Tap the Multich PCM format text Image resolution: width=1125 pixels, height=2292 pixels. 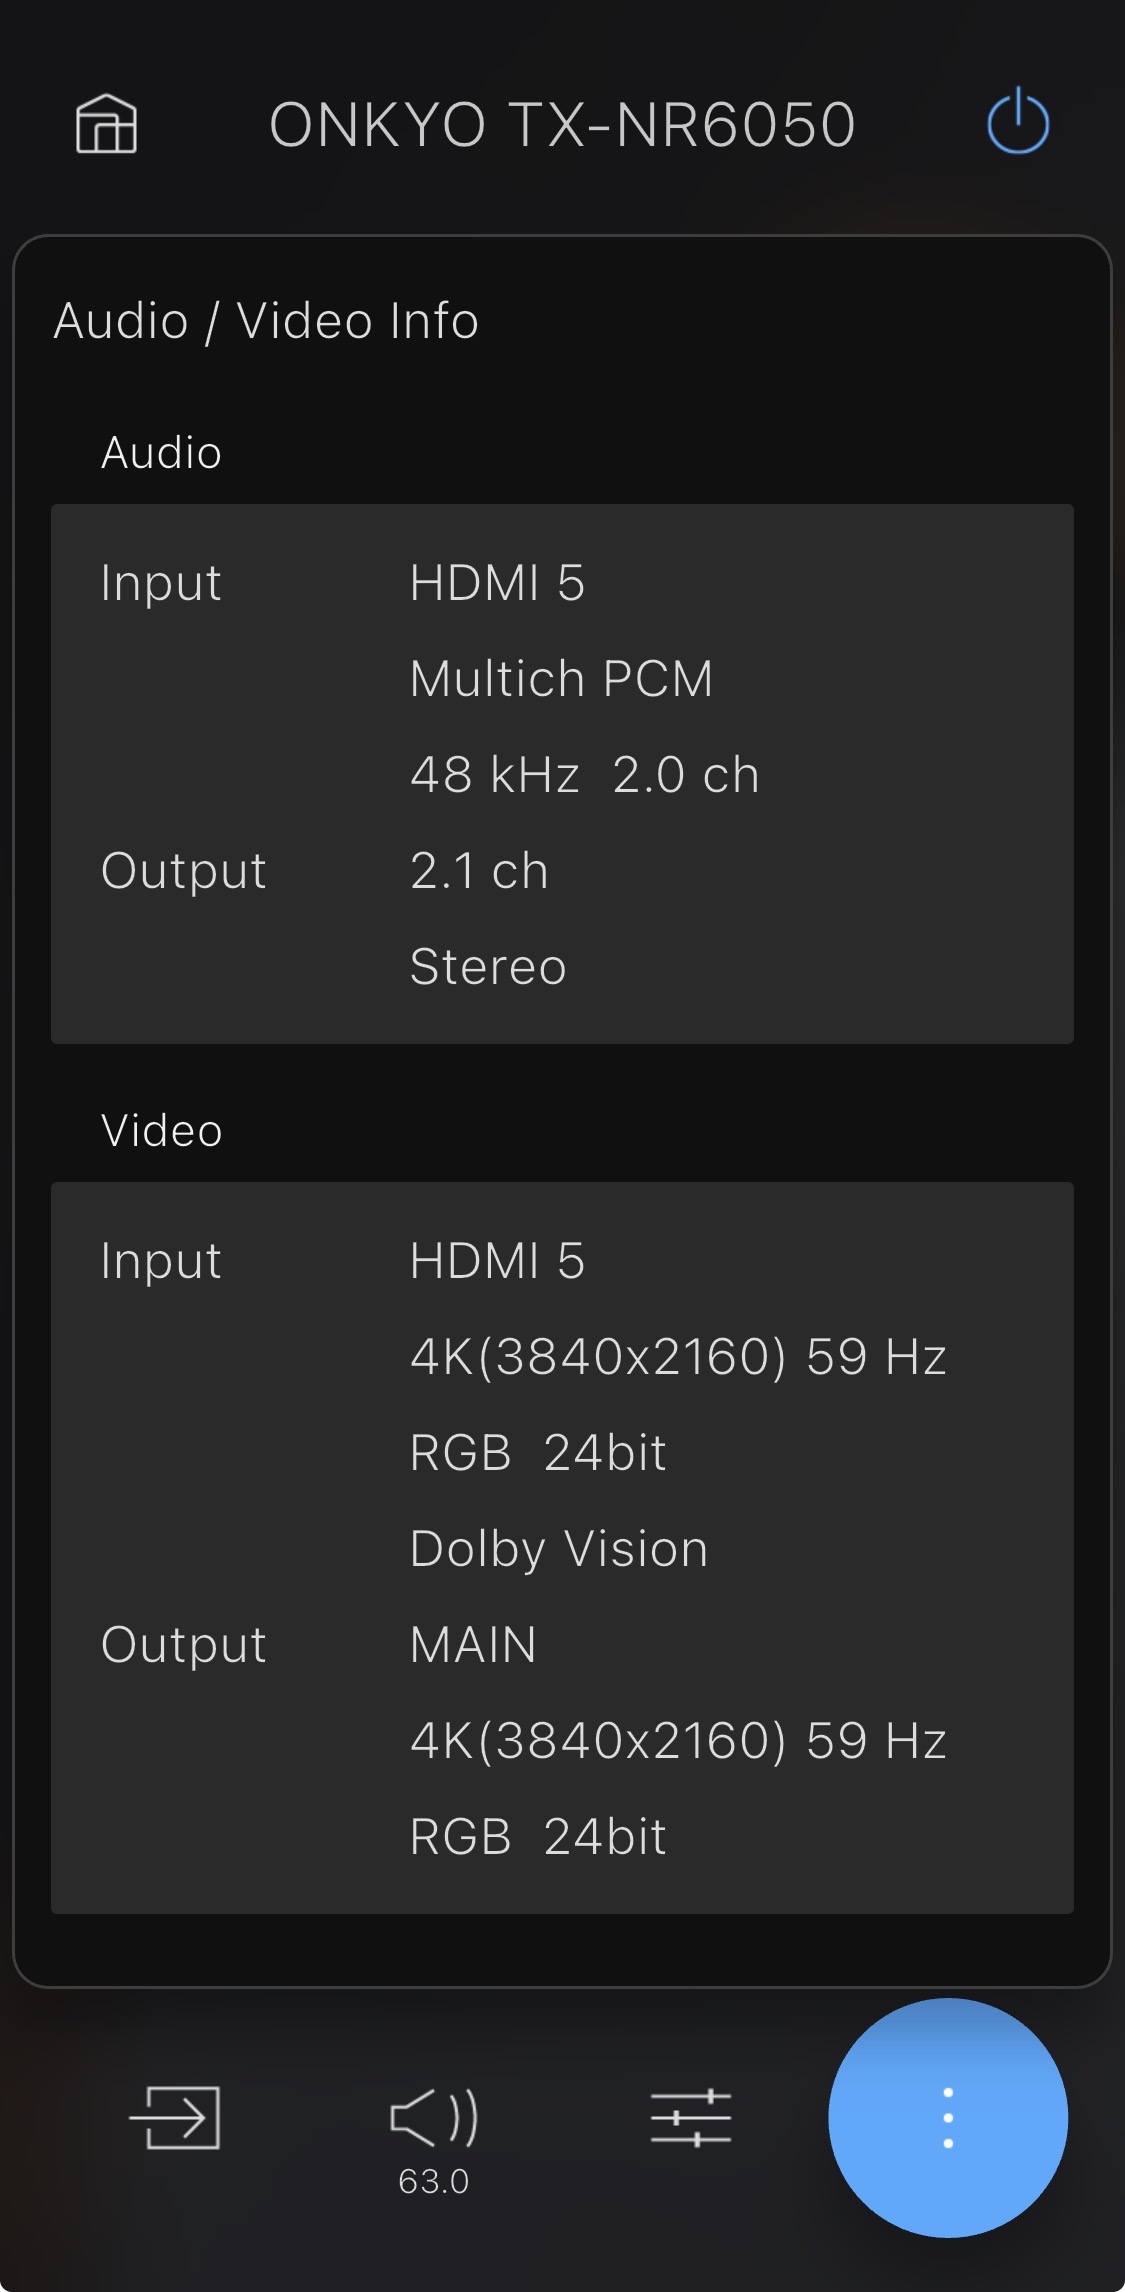pyautogui.click(x=561, y=679)
